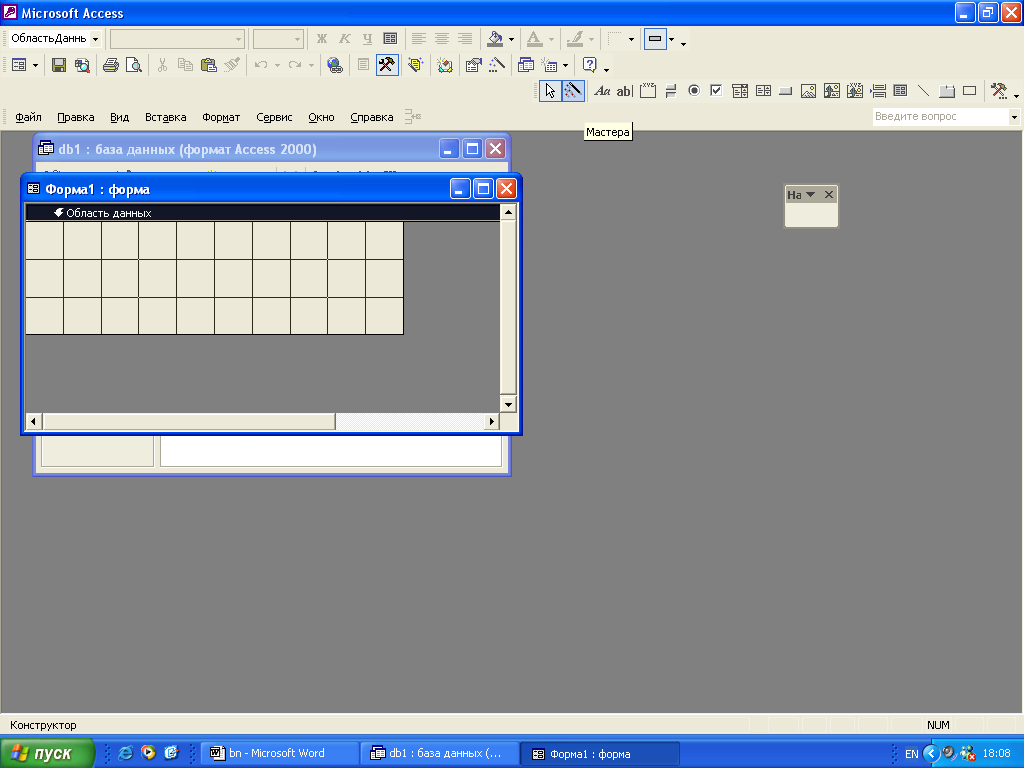Open the Properties sheet icon
Viewport: 1024px width, 768px height.
(x=473, y=65)
